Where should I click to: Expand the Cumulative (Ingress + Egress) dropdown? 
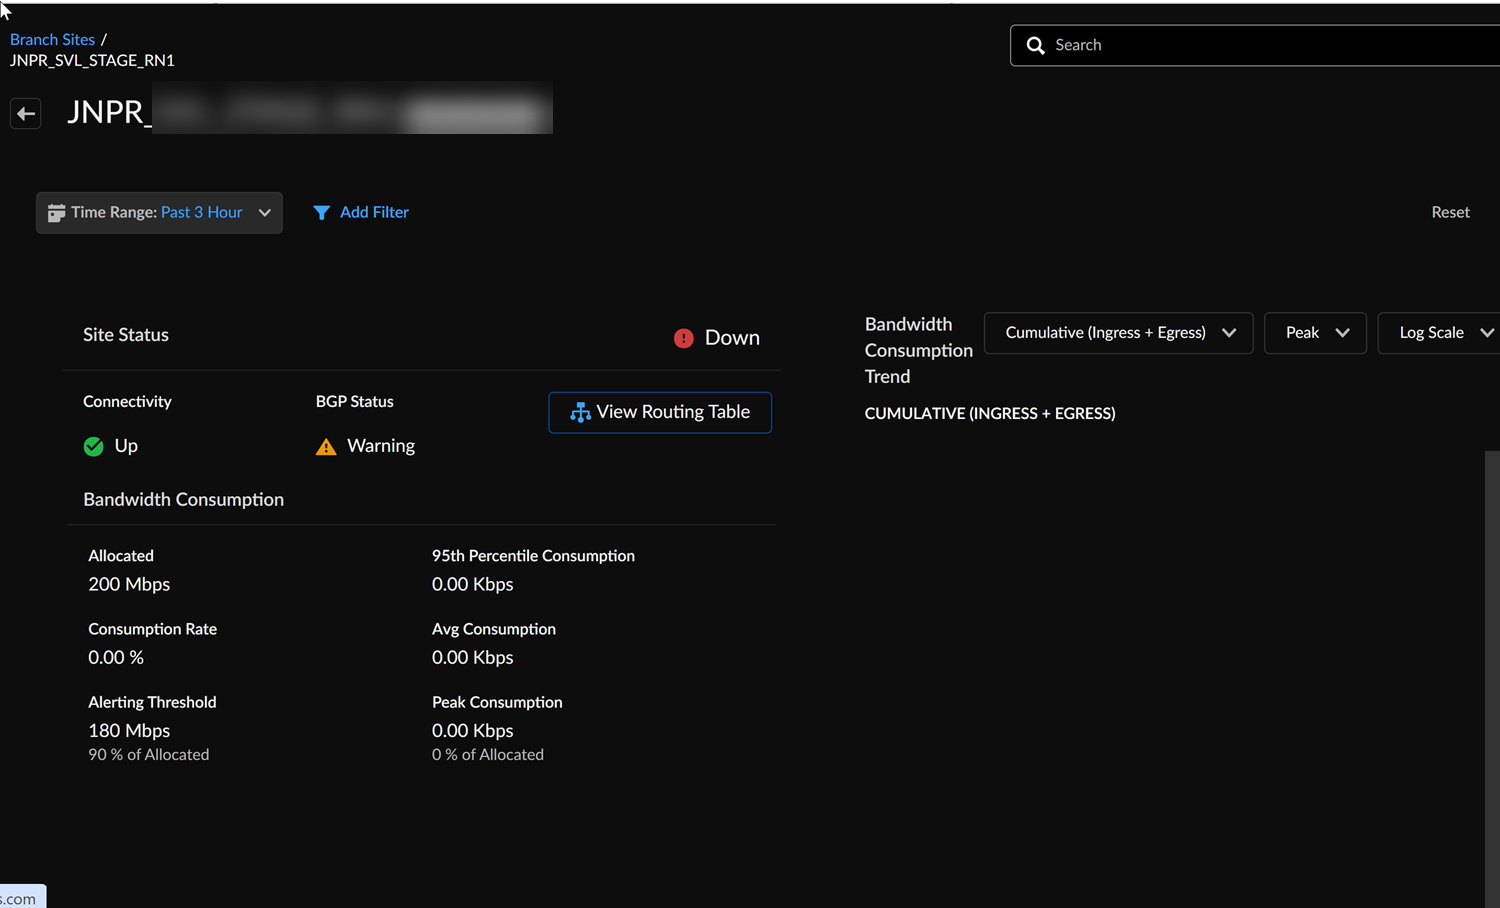(x=1118, y=333)
